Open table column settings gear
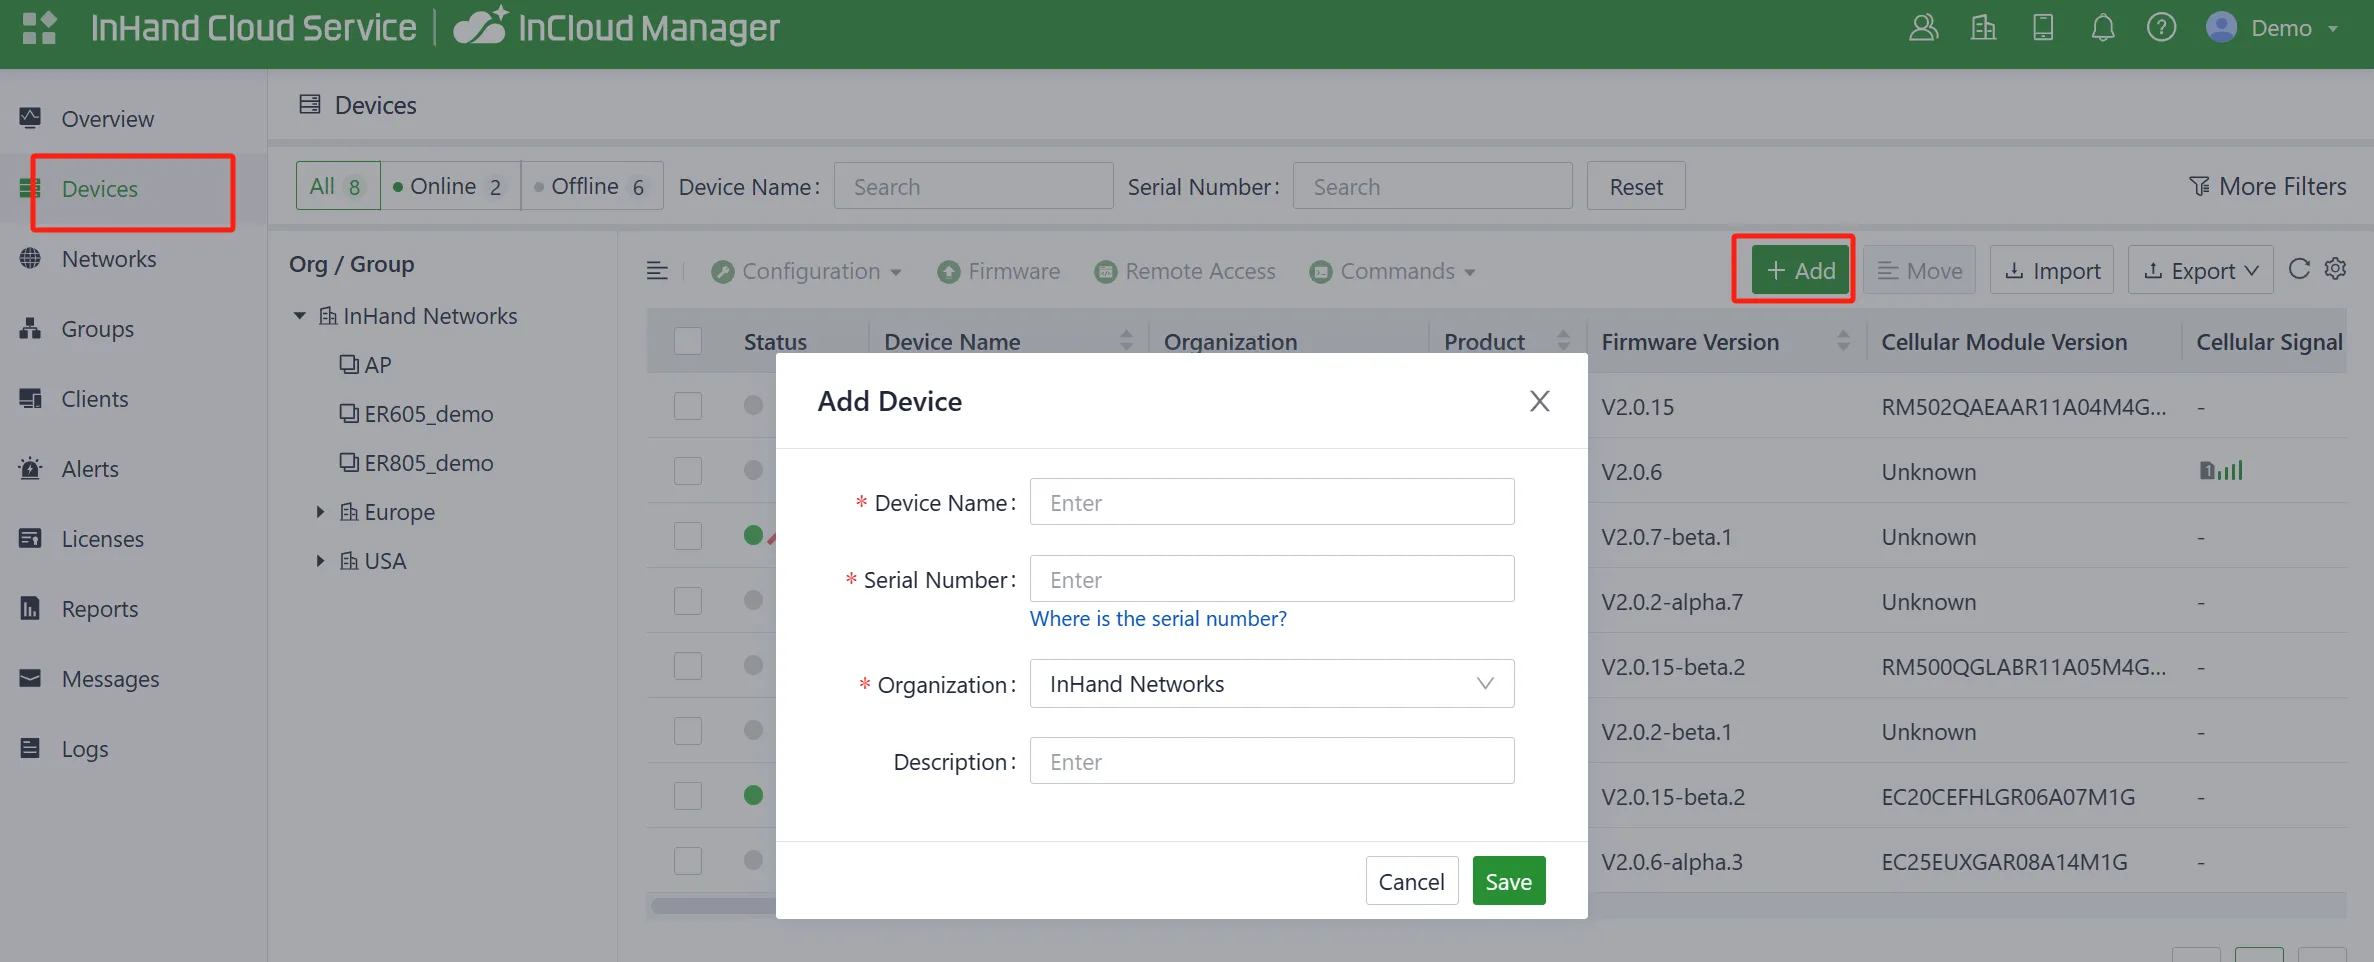This screenshot has height=962, width=2374. pos(2335,269)
